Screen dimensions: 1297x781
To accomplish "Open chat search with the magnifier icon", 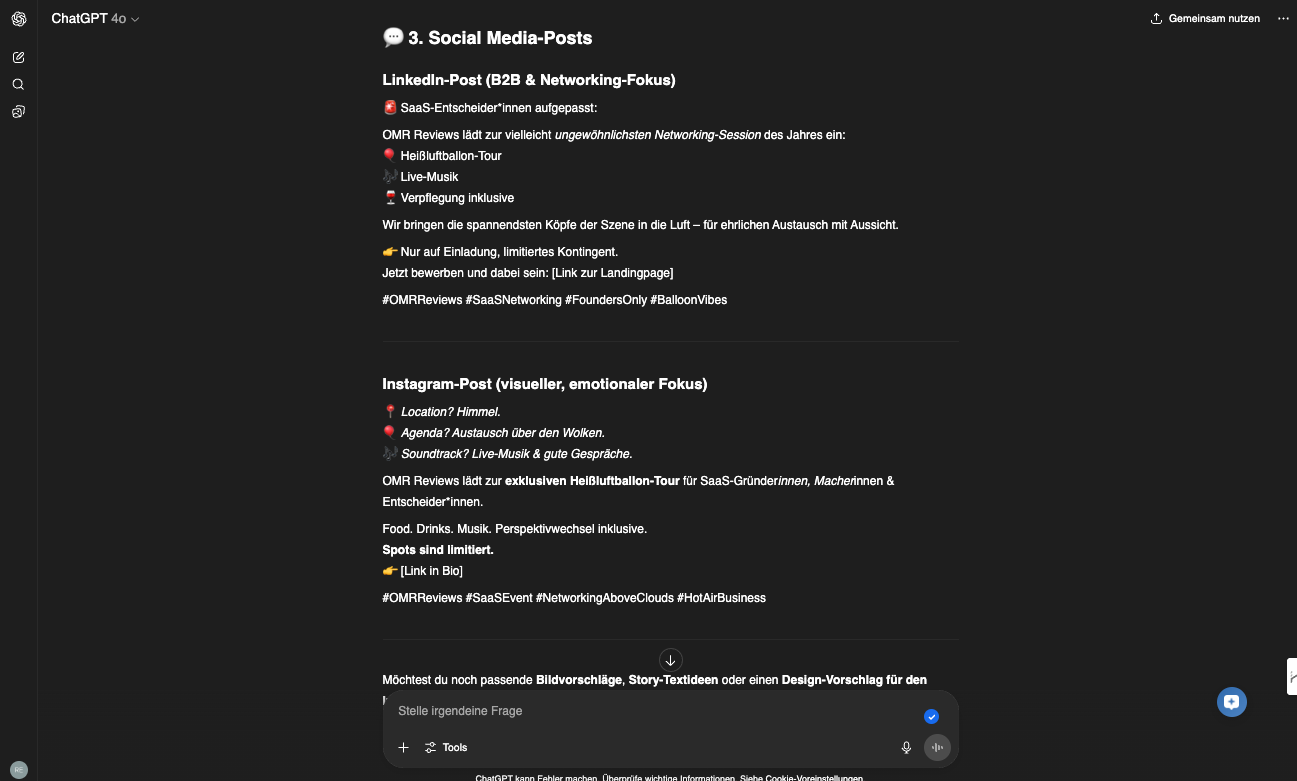I will click(18, 84).
